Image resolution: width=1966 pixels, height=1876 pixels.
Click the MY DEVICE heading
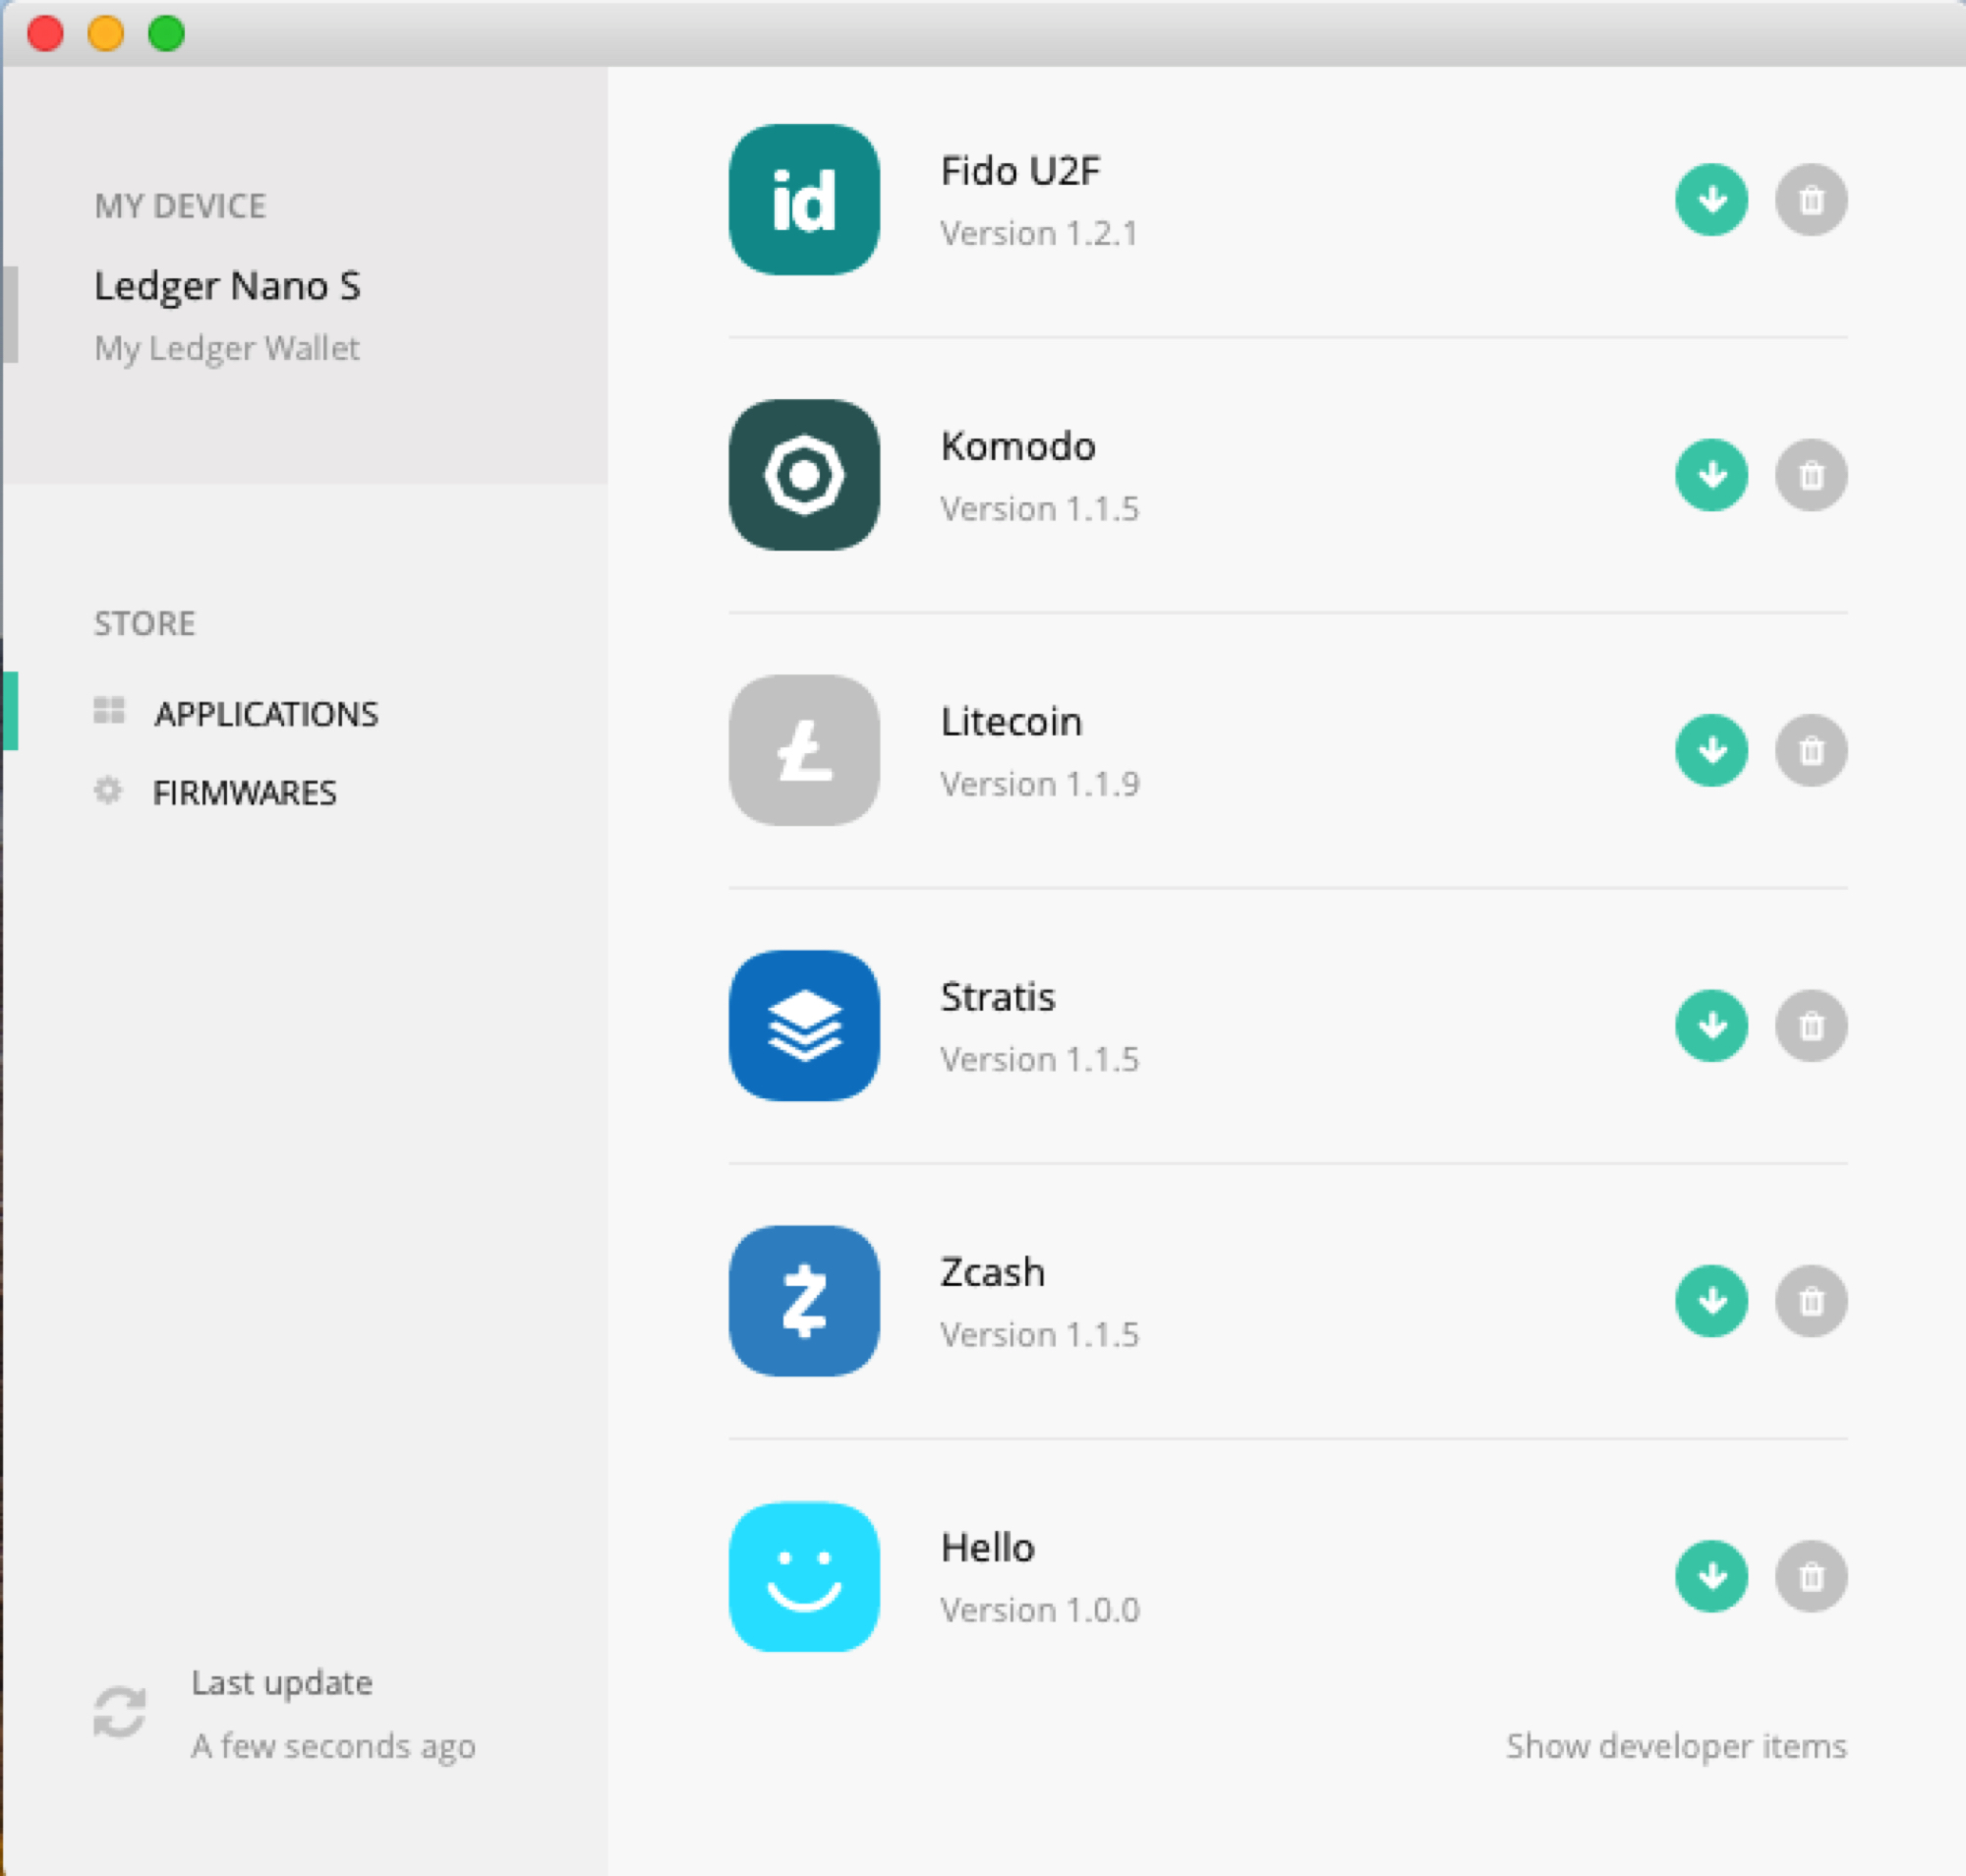[x=180, y=206]
